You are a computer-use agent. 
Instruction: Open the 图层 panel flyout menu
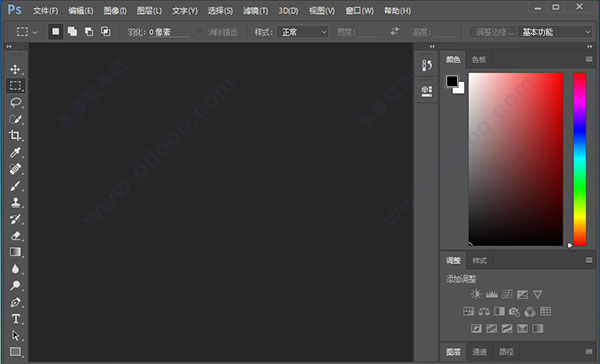tap(589, 351)
